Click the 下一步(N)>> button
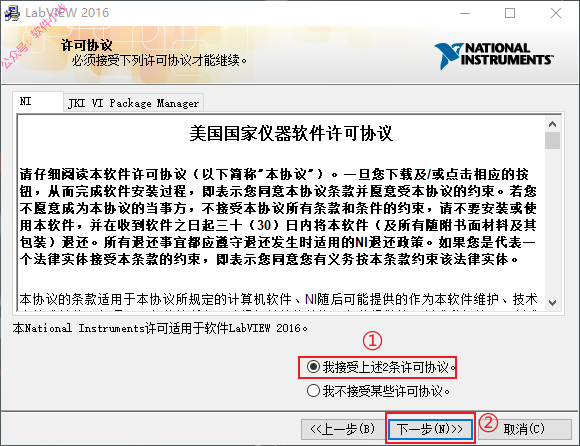Viewport: 580px width, 446px height. tap(430, 429)
